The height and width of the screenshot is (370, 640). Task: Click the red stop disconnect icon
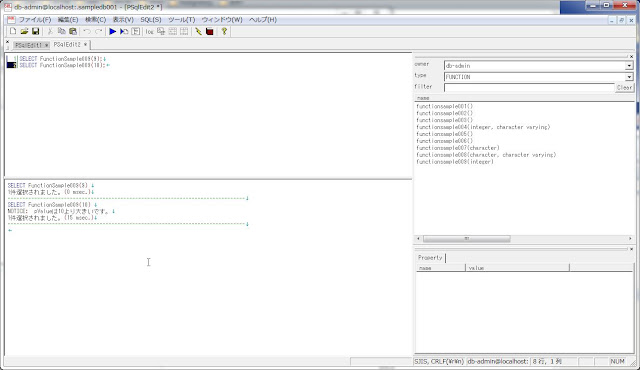pyautogui.click(x=210, y=31)
